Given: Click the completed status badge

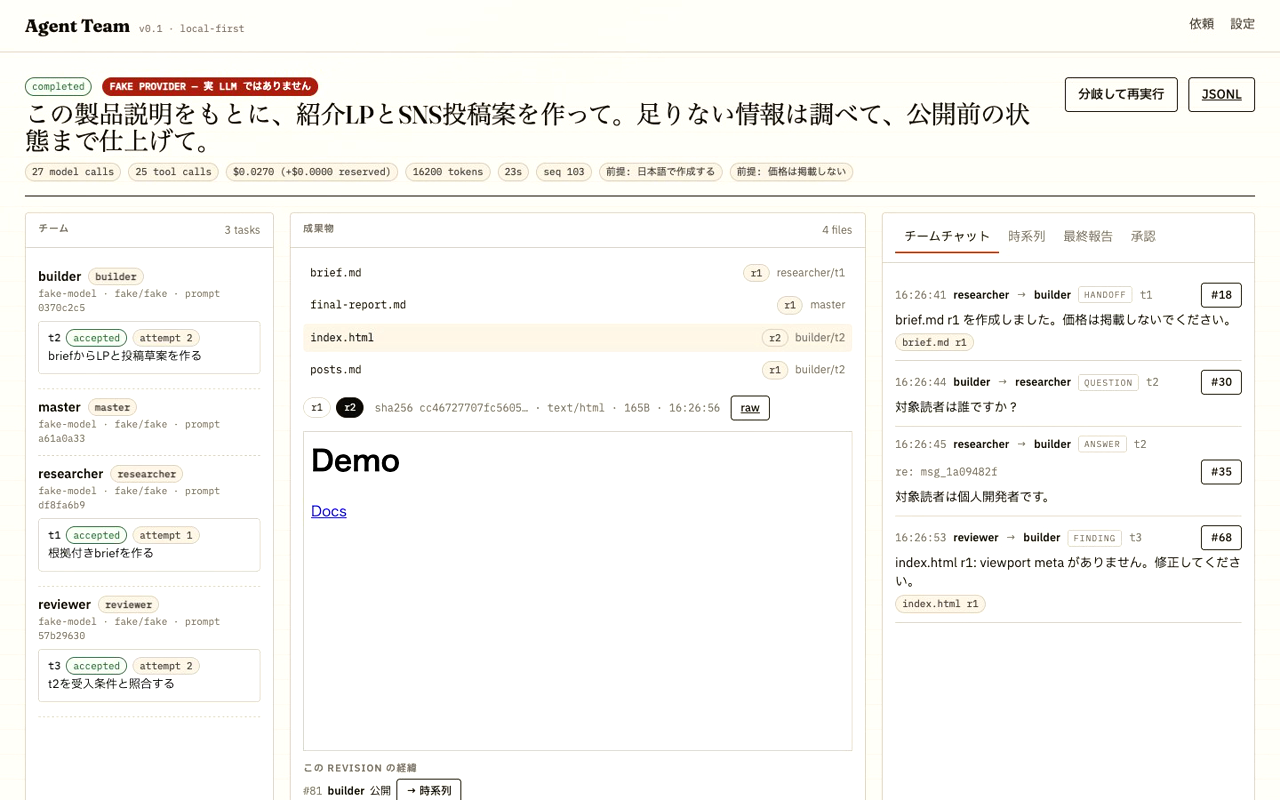Looking at the screenshot, I should click(58, 87).
